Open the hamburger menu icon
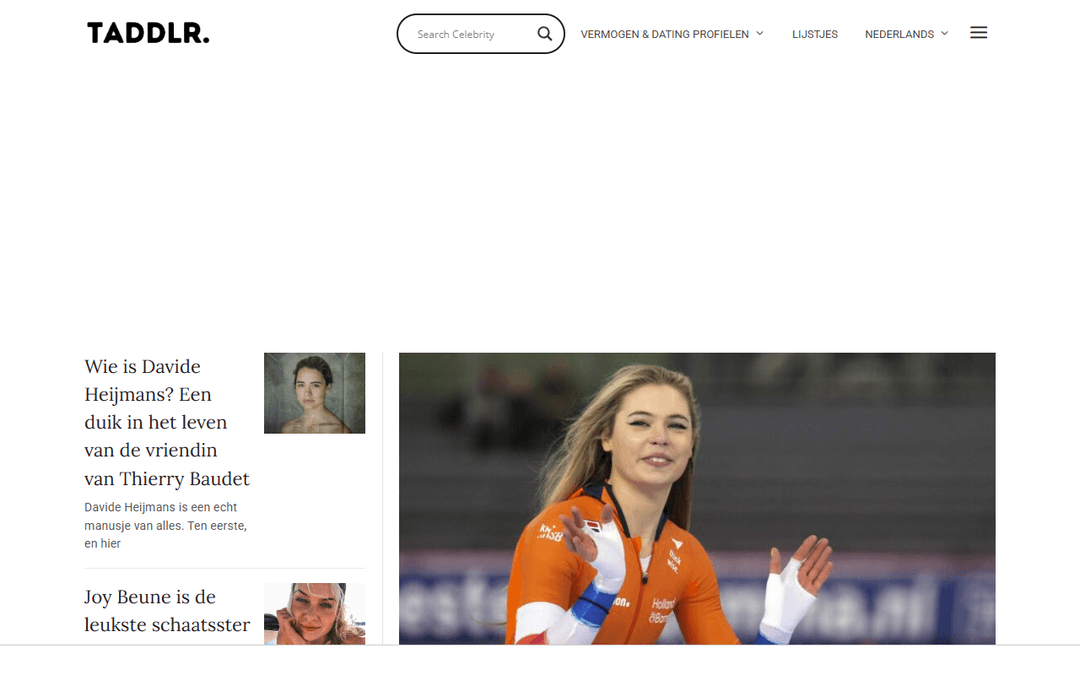This screenshot has width=1080, height=675. [x=979, y=32]
